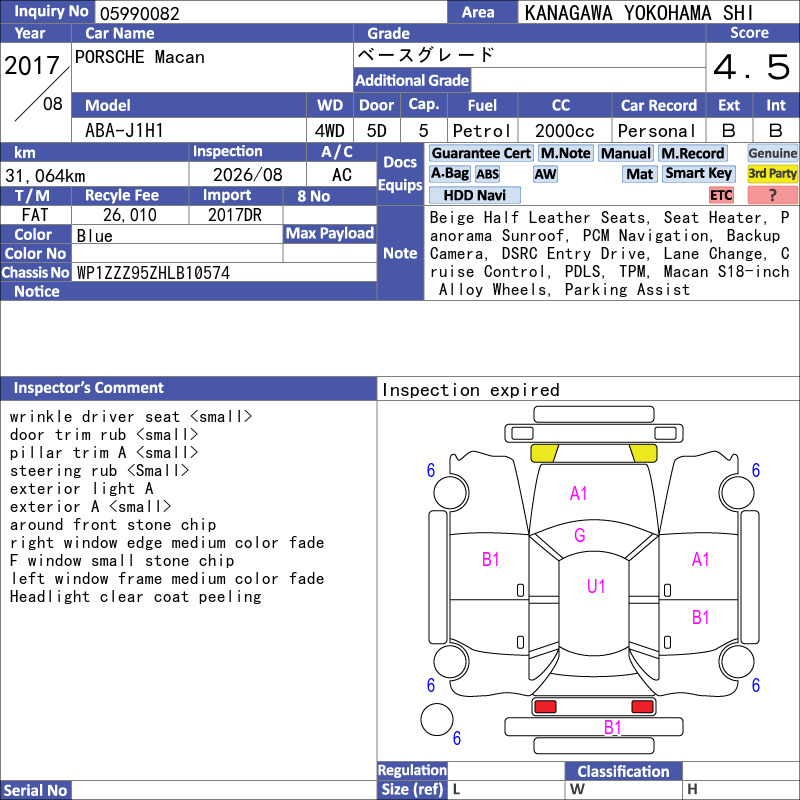This screenshot has height=800, width=800.
Task: Click the 6 beside front-left wheel
Action: pos(431,470)
